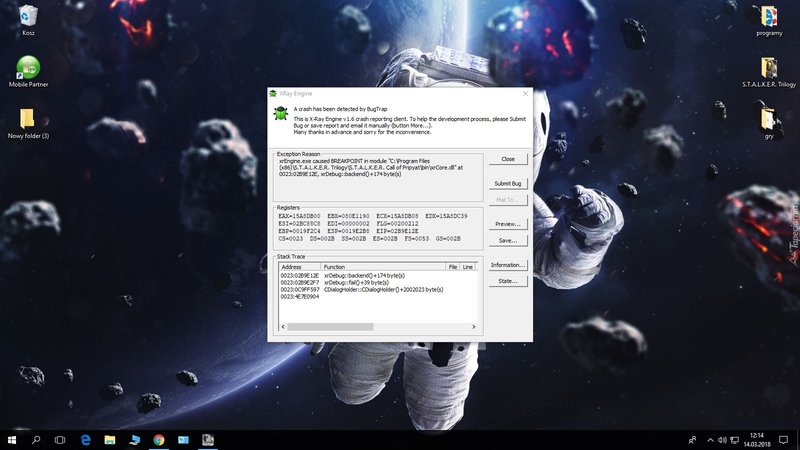Open Information... about the crash

point(508,265)
